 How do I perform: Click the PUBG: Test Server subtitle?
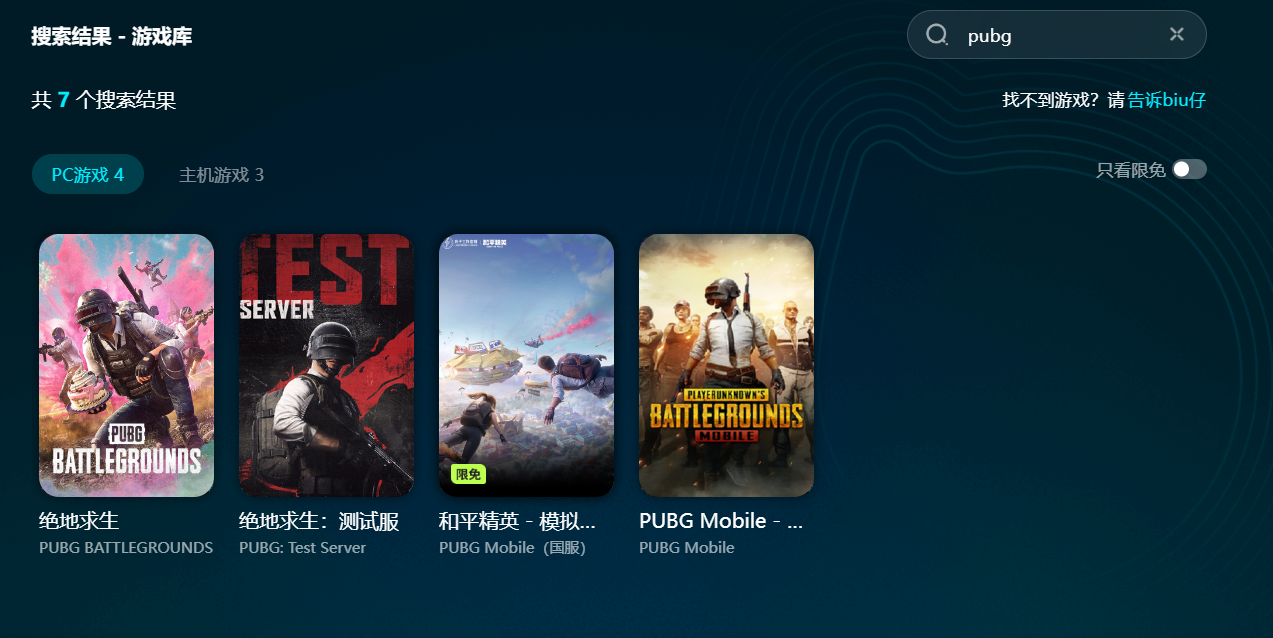point(303,548)
